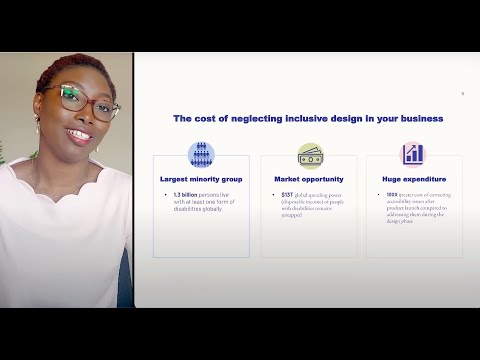The width and height of the screenshot is (480, 360).
Task: Click the 'Largest minority group' heading
Action: [201, 179]
